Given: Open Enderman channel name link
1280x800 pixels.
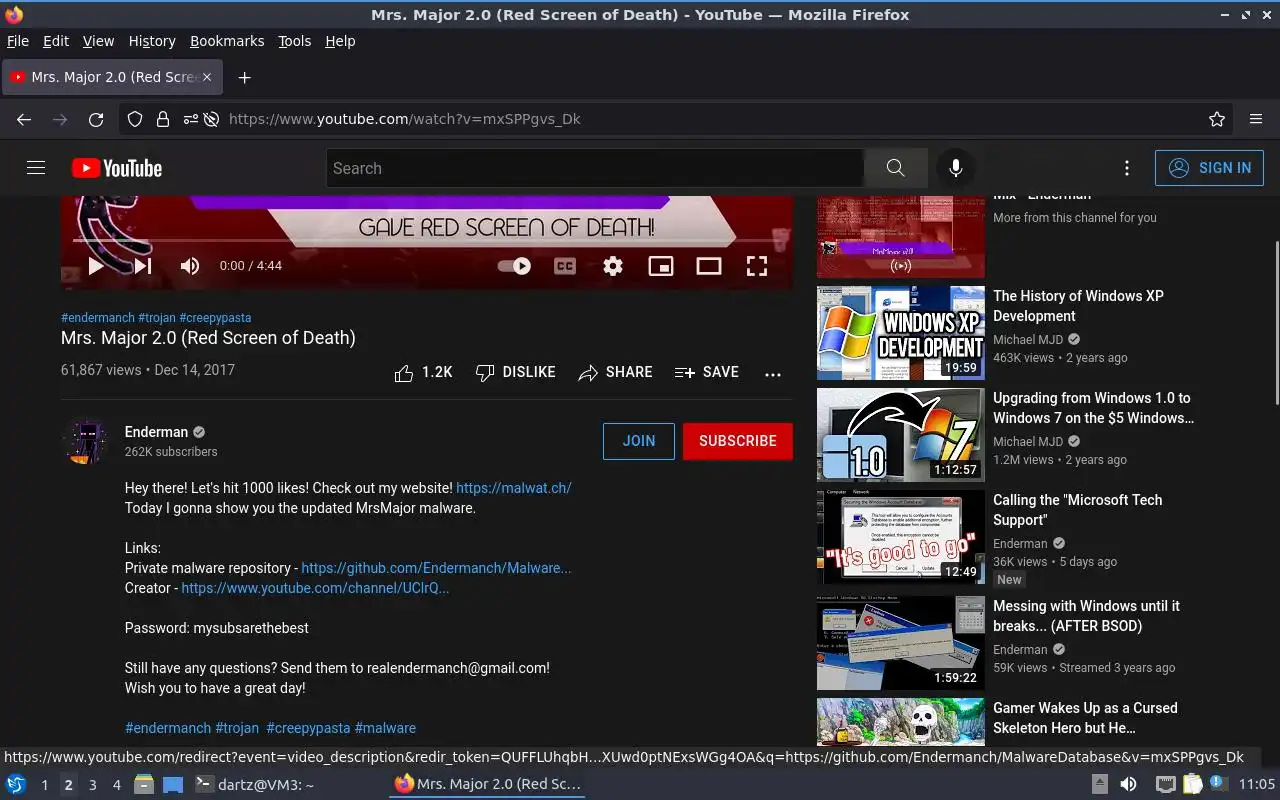Looking at the screenshot, I should pos(156,432).
